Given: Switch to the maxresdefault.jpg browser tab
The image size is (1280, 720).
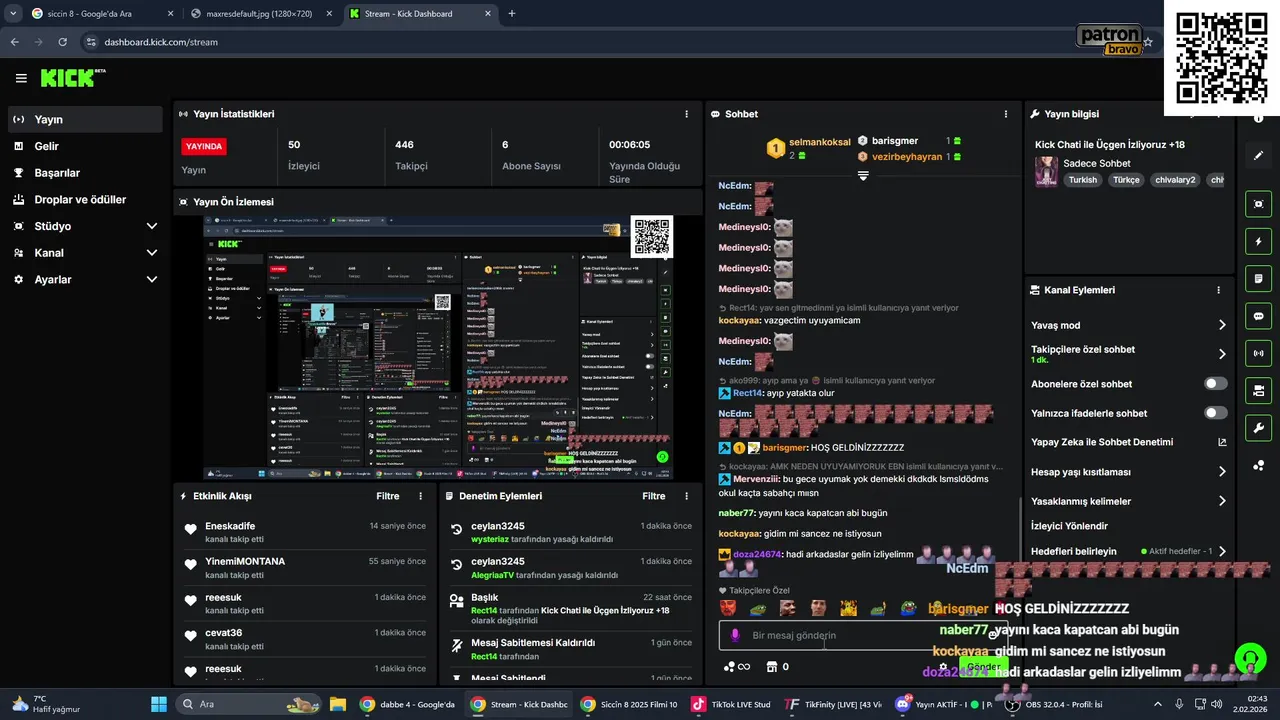Looking at the screenshot, I should 260,14.
